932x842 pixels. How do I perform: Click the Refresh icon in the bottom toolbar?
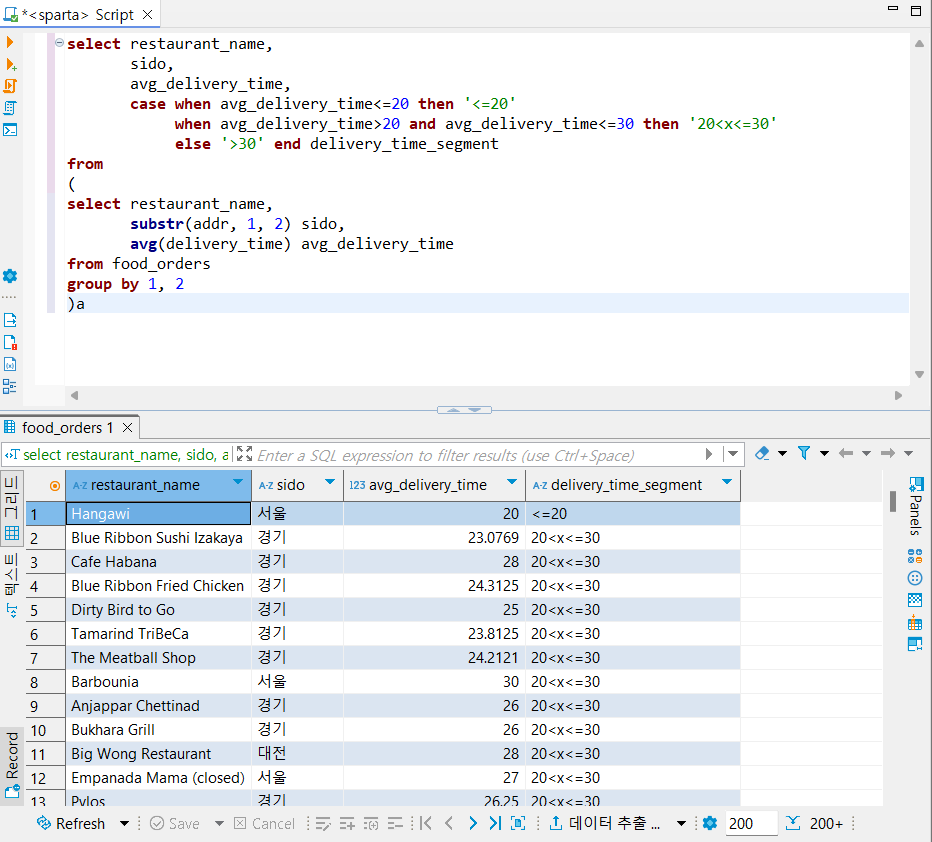click(44, 823)
